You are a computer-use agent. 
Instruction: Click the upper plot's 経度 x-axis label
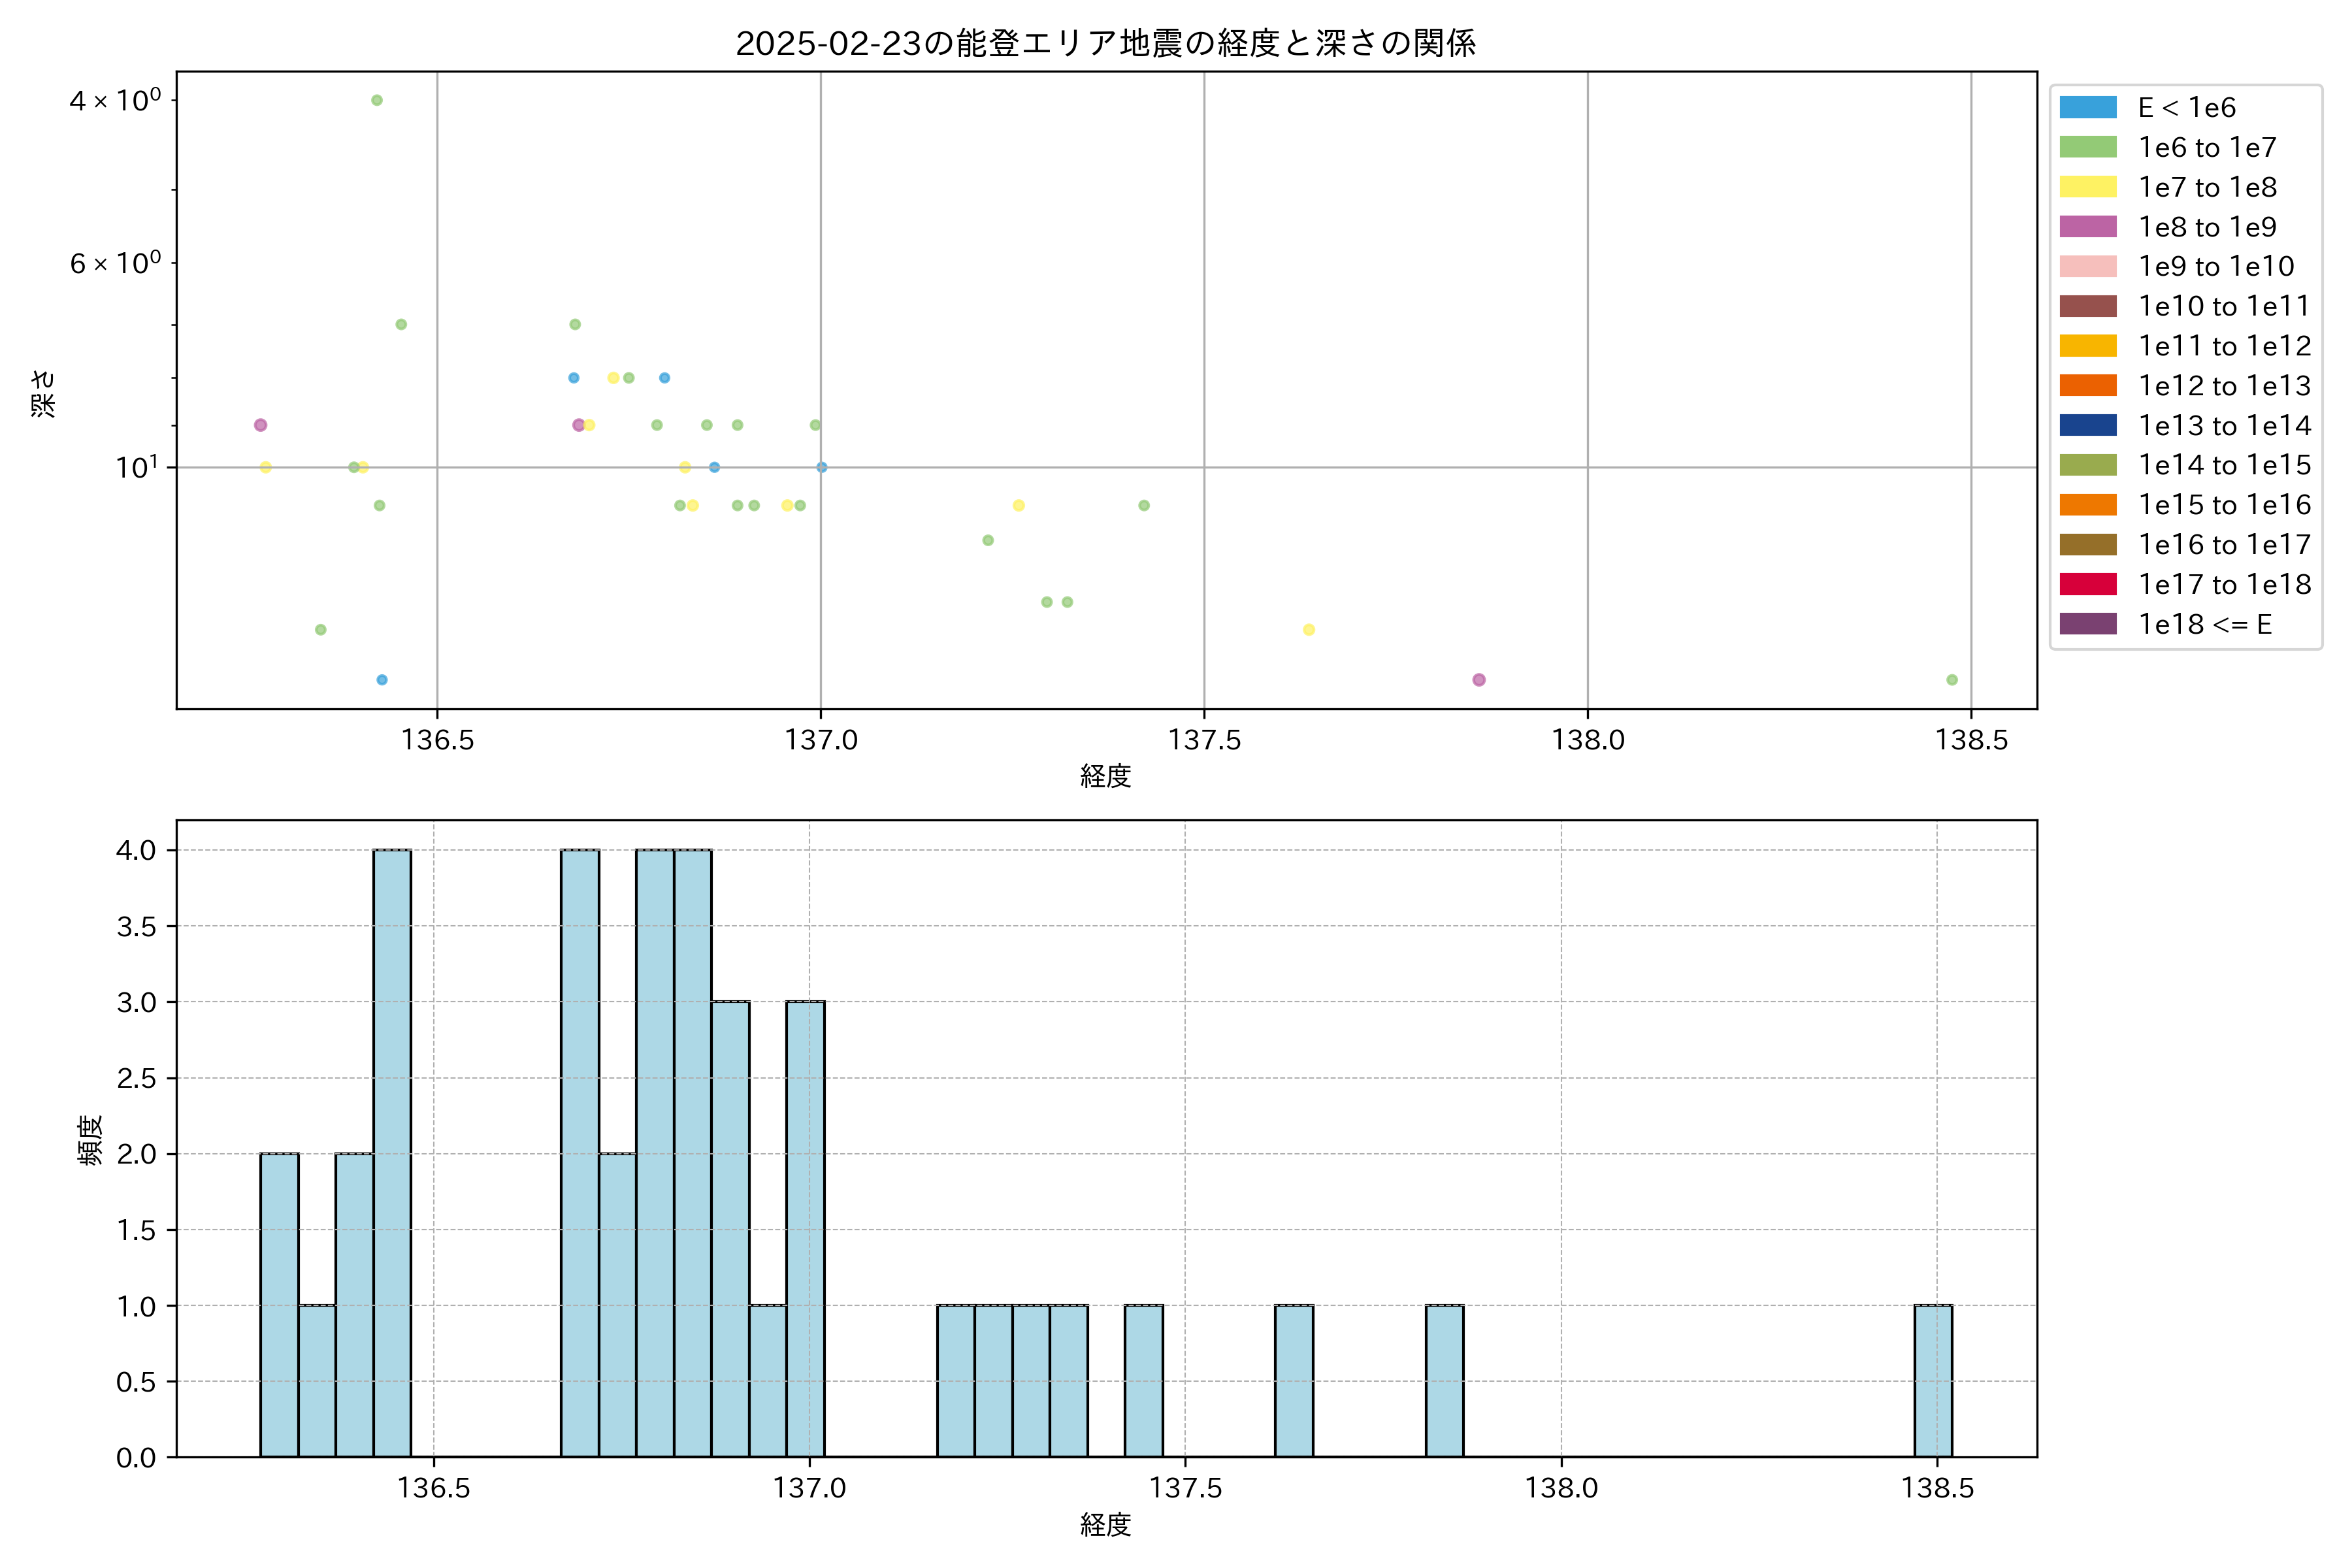(1105, 776)
